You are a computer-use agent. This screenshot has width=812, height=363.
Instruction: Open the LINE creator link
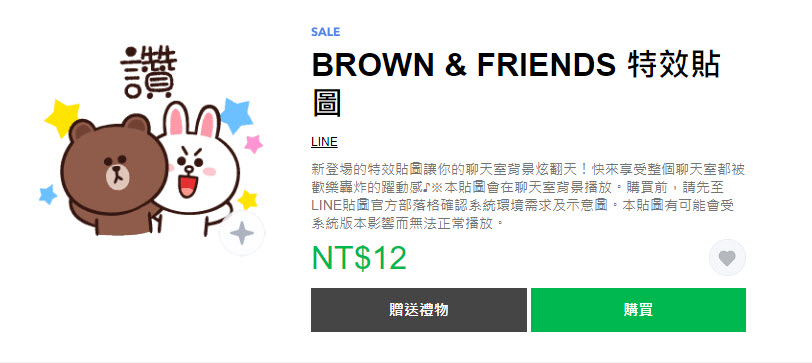point(324,142)
